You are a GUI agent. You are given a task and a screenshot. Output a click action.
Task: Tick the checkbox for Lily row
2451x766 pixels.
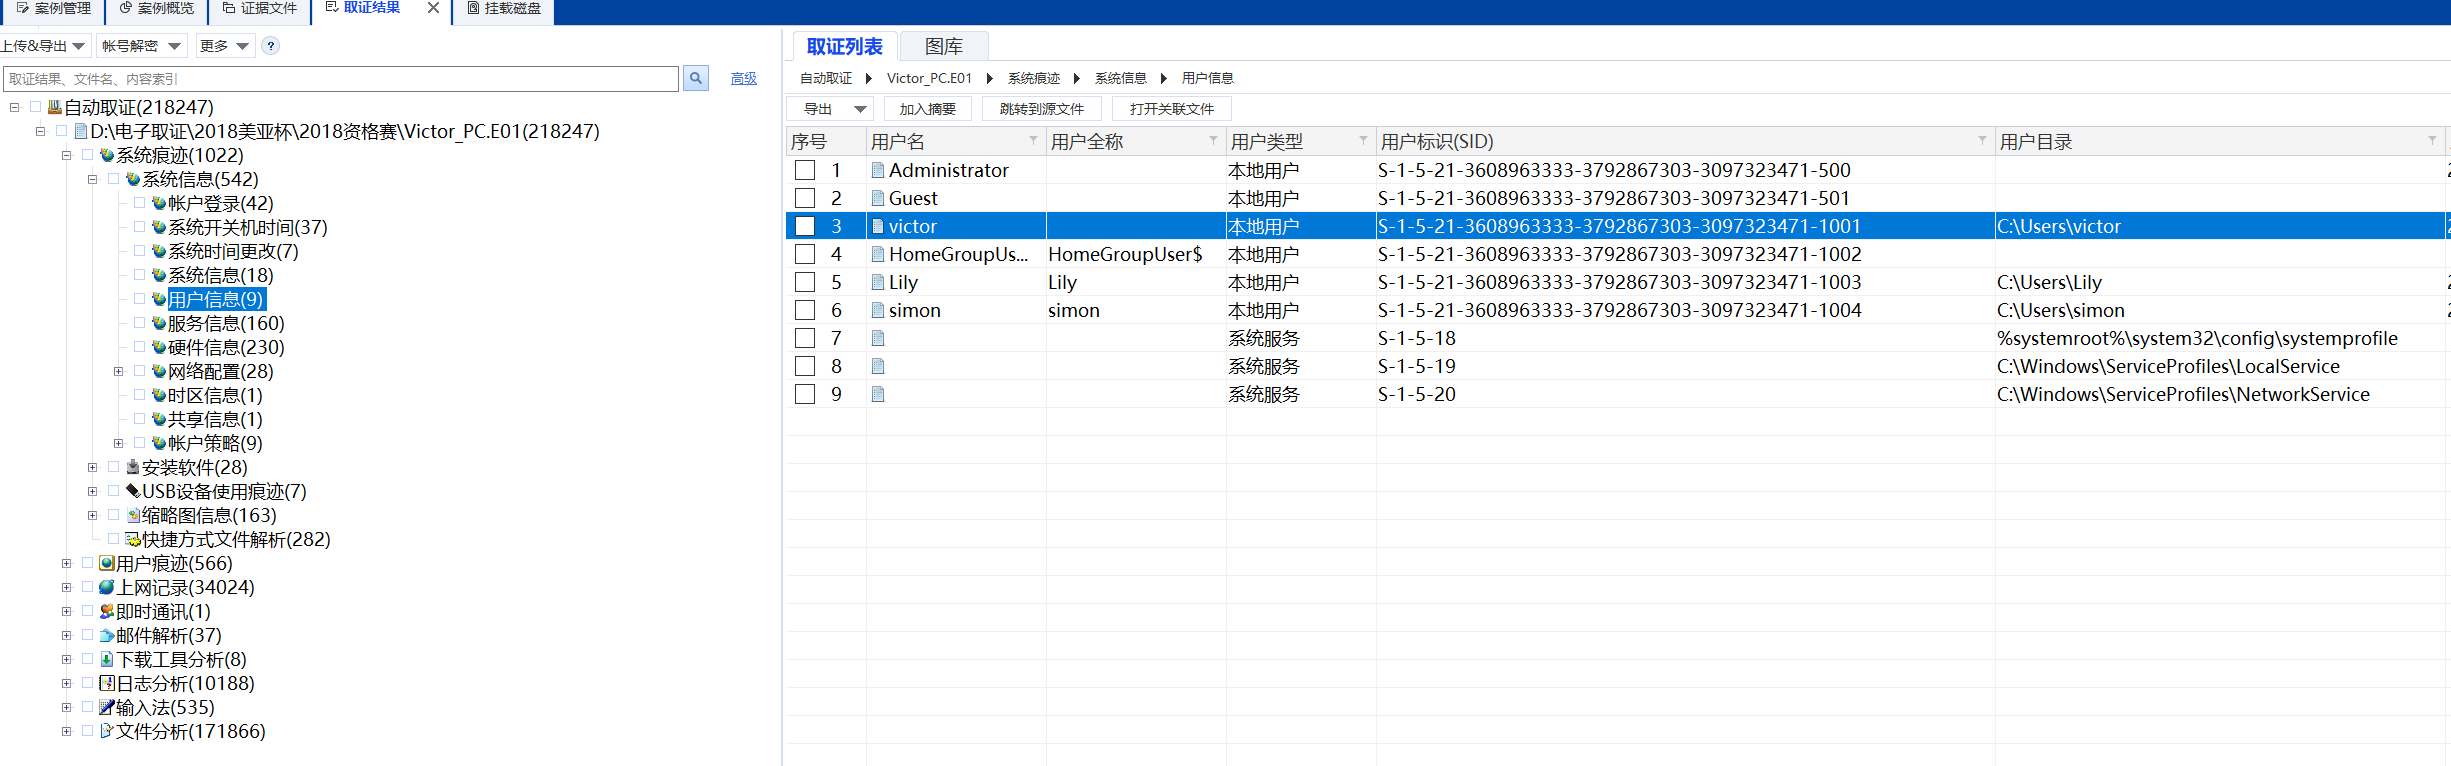coord(805,282)
